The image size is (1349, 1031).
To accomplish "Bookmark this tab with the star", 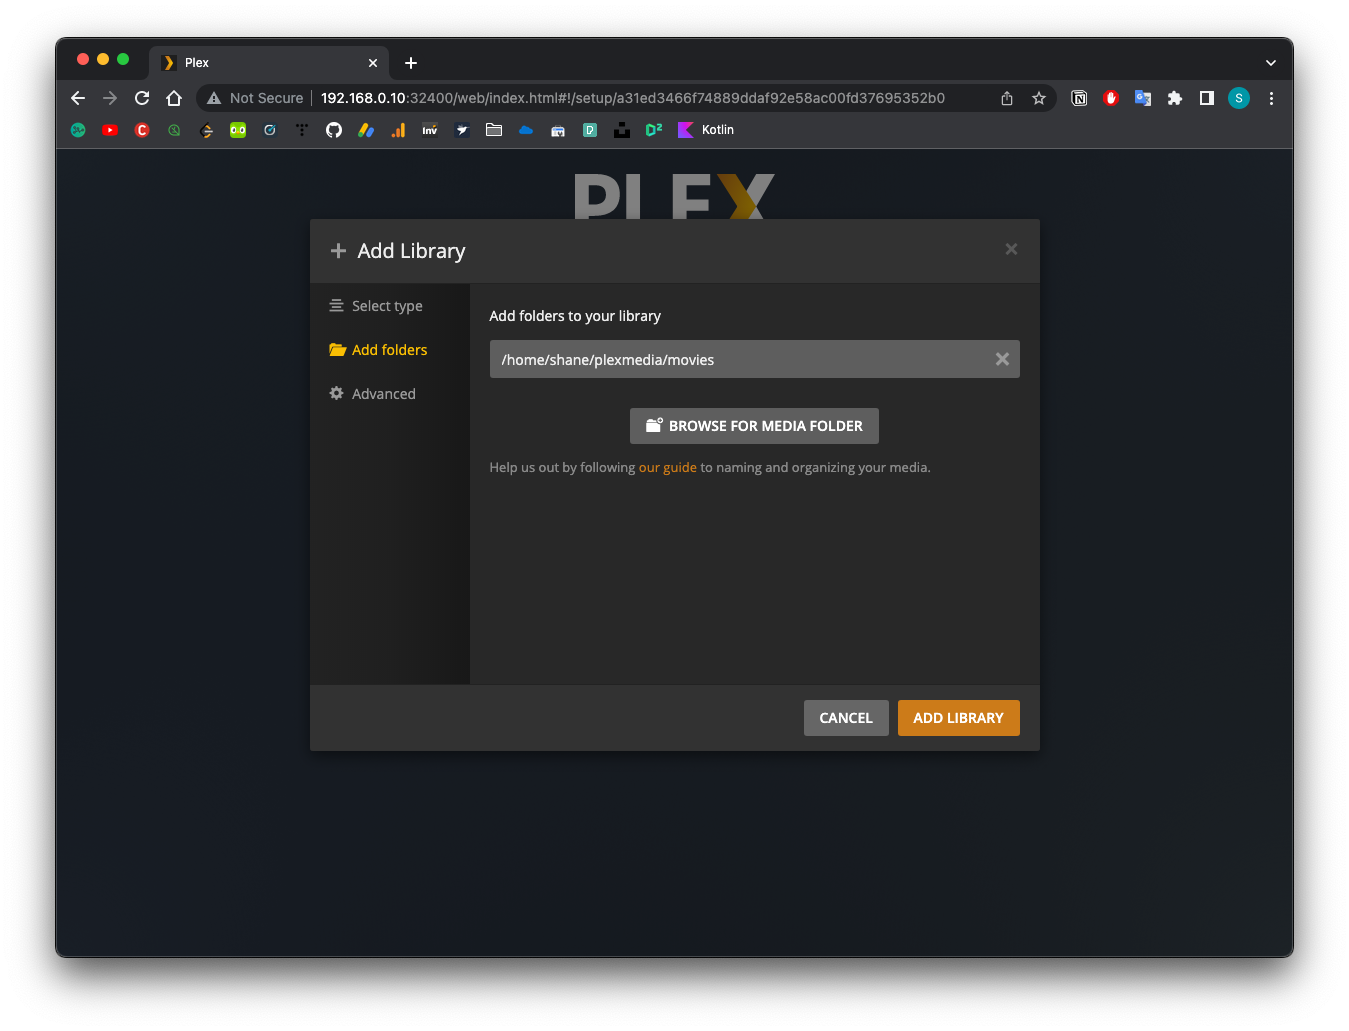I will 1039,98.
